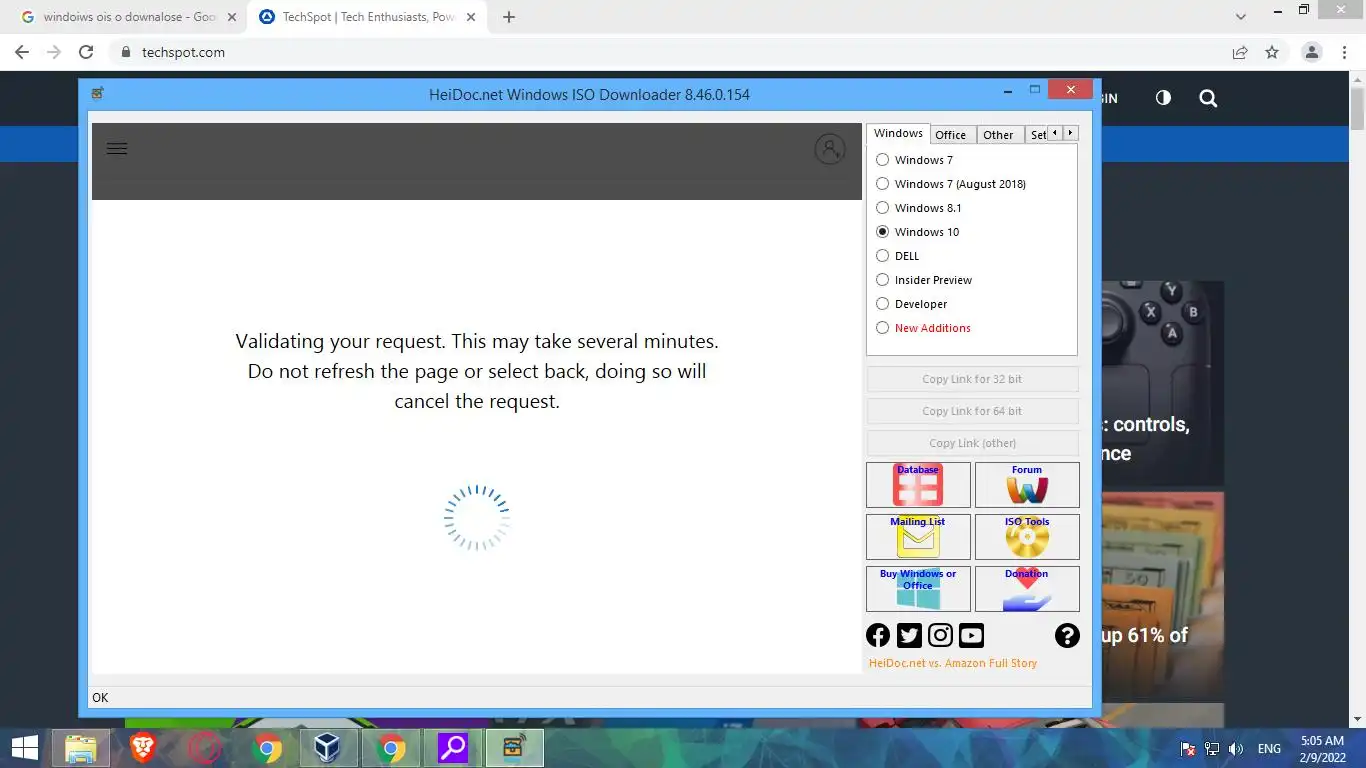The width and height of the screenshot is (1366, 768).
Task: Open File Explorer from the taskbar
Action: click(81, 748)
